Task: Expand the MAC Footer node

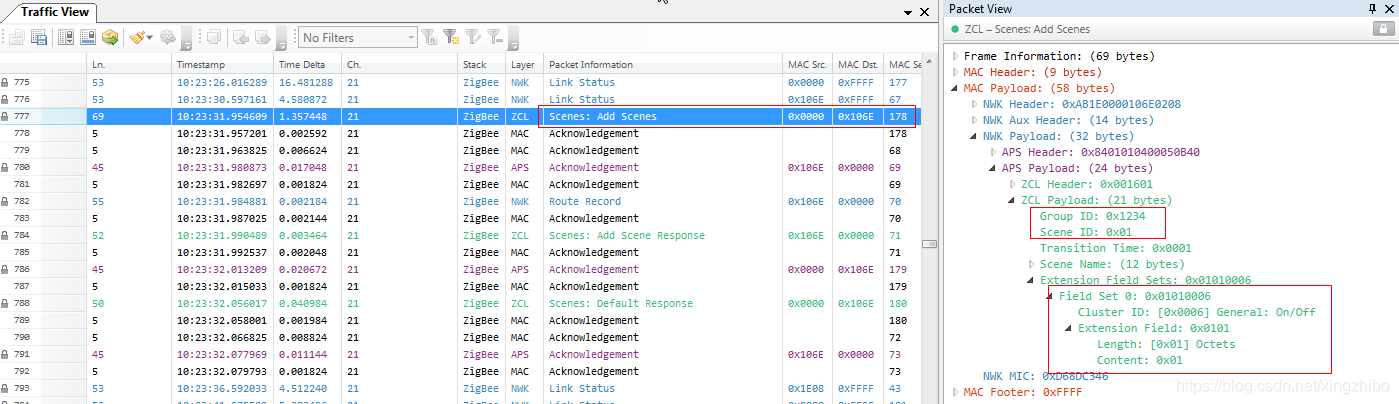Action: (x=956, y=392)
